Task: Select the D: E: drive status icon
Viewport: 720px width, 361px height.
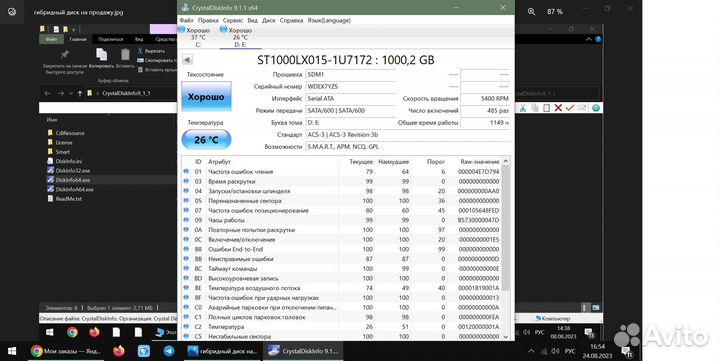Action: pyautogui.click(x=224, y=30)
